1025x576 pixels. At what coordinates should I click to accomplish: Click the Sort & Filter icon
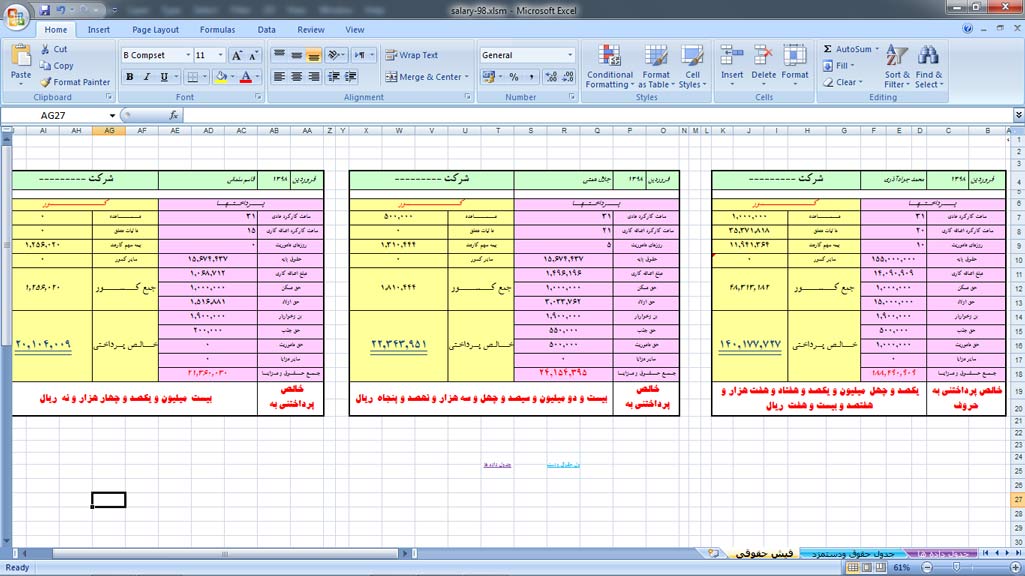click(897, 67)
